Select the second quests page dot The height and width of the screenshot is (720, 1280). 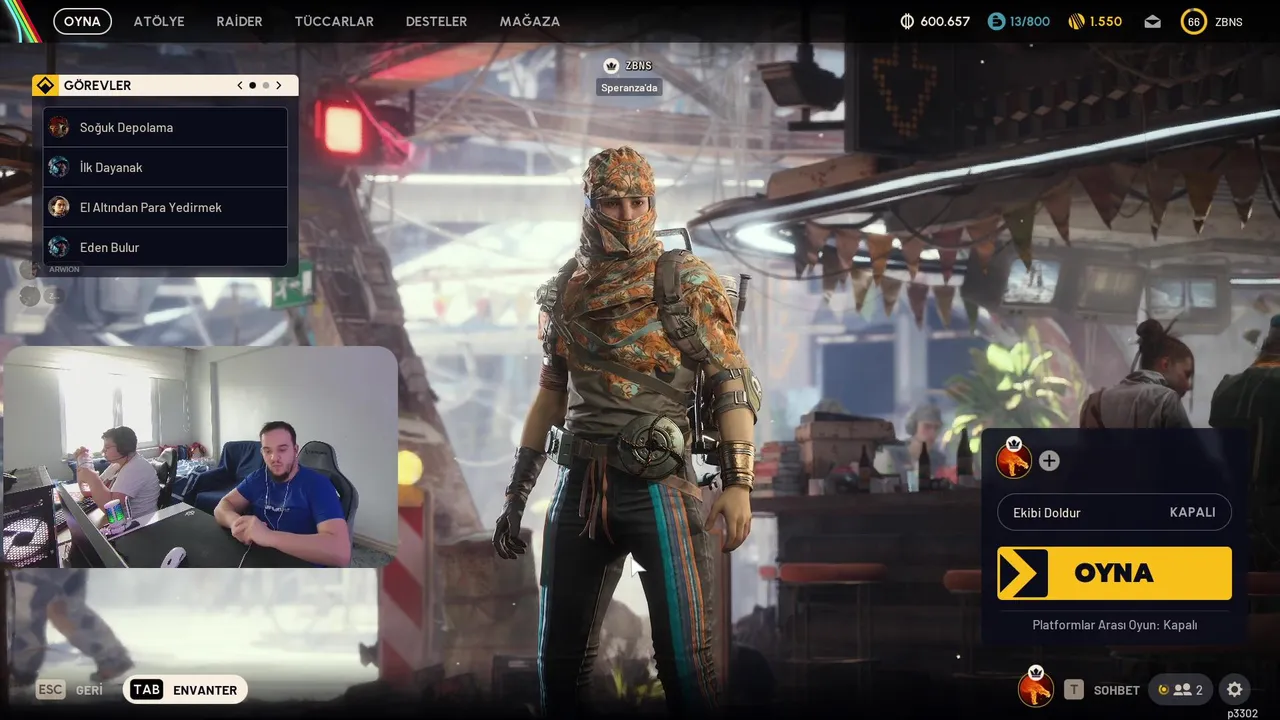point(265,86)
